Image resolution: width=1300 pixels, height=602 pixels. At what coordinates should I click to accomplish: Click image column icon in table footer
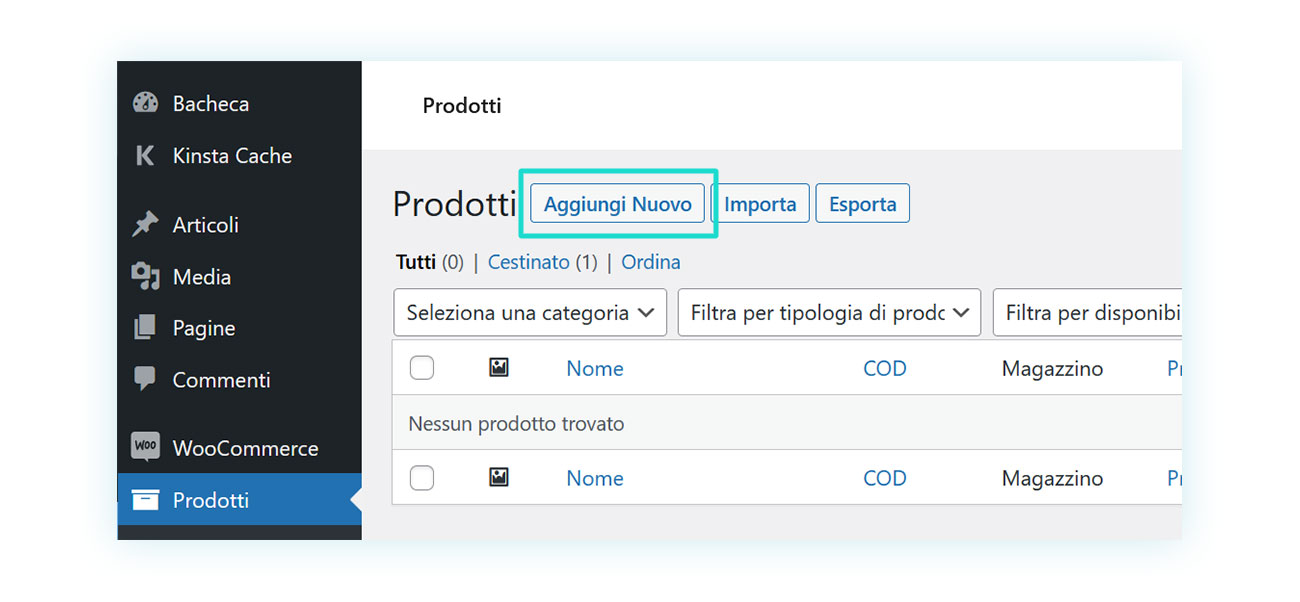point(499,478)
